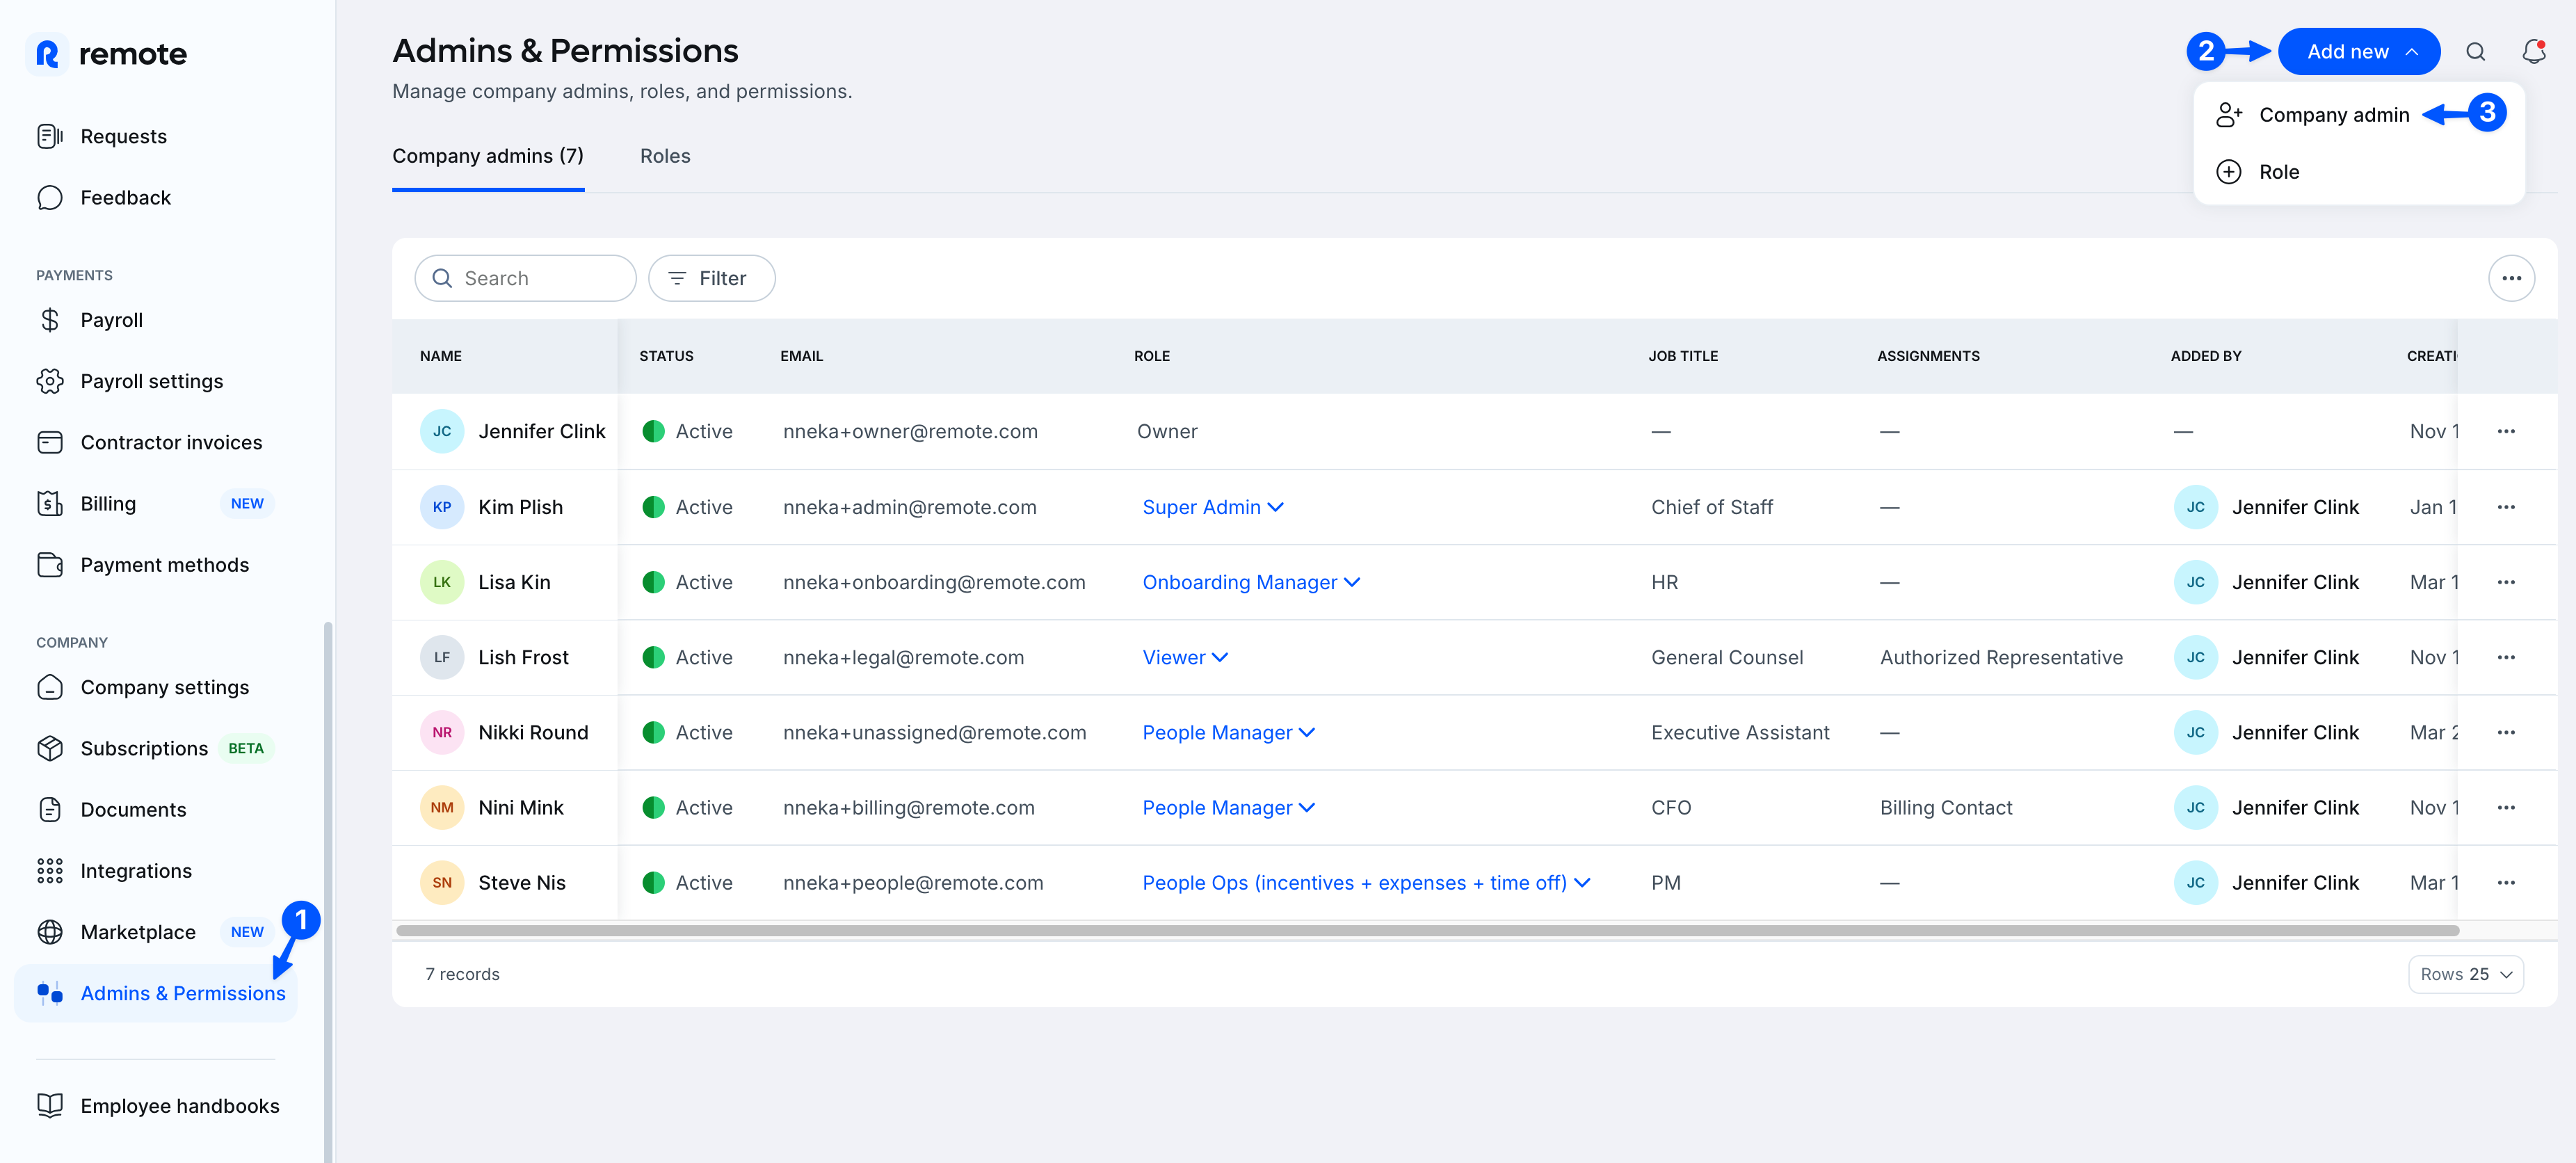
Task: Change the Rows 25 pagination dropdown
Action: coord(2465,973)
